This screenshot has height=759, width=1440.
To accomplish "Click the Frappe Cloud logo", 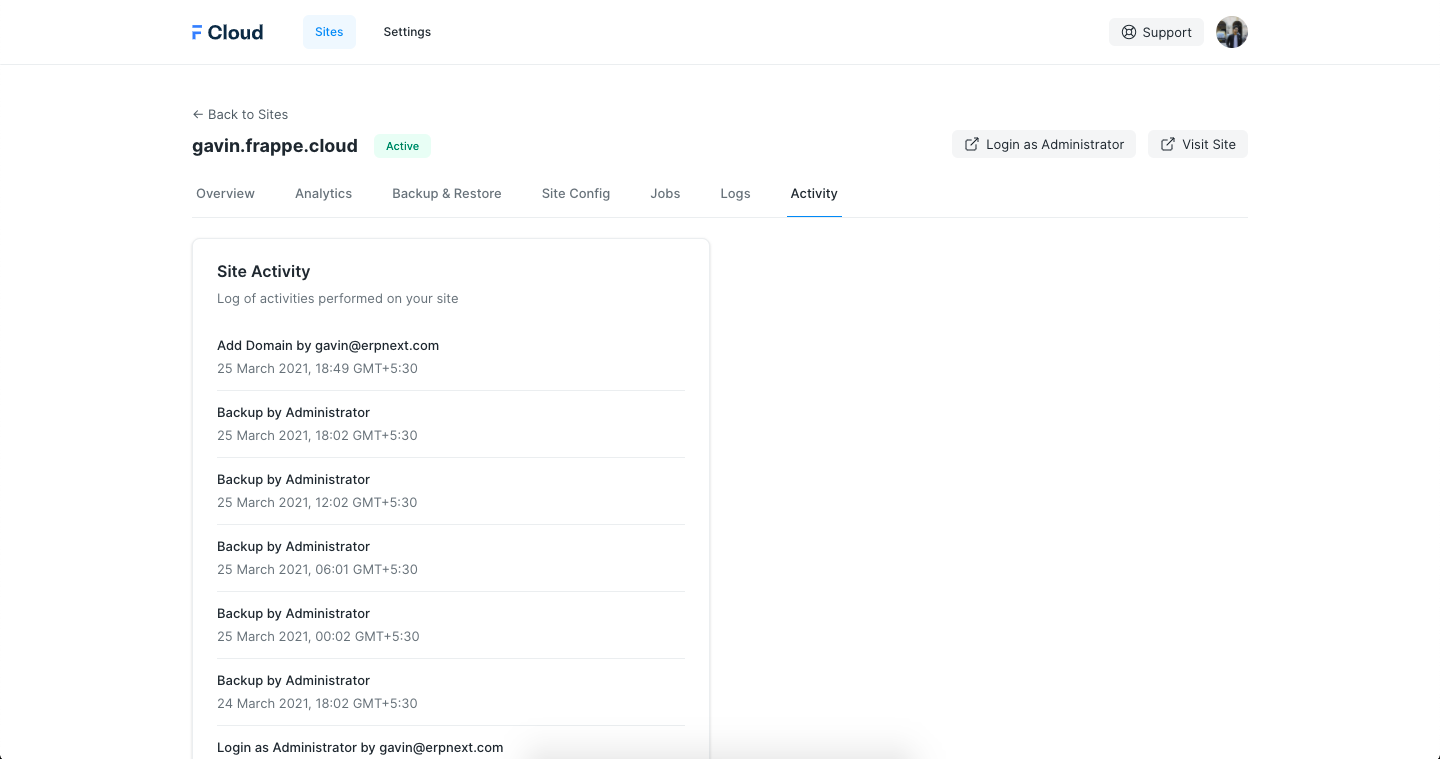I will tap(227, 32).
